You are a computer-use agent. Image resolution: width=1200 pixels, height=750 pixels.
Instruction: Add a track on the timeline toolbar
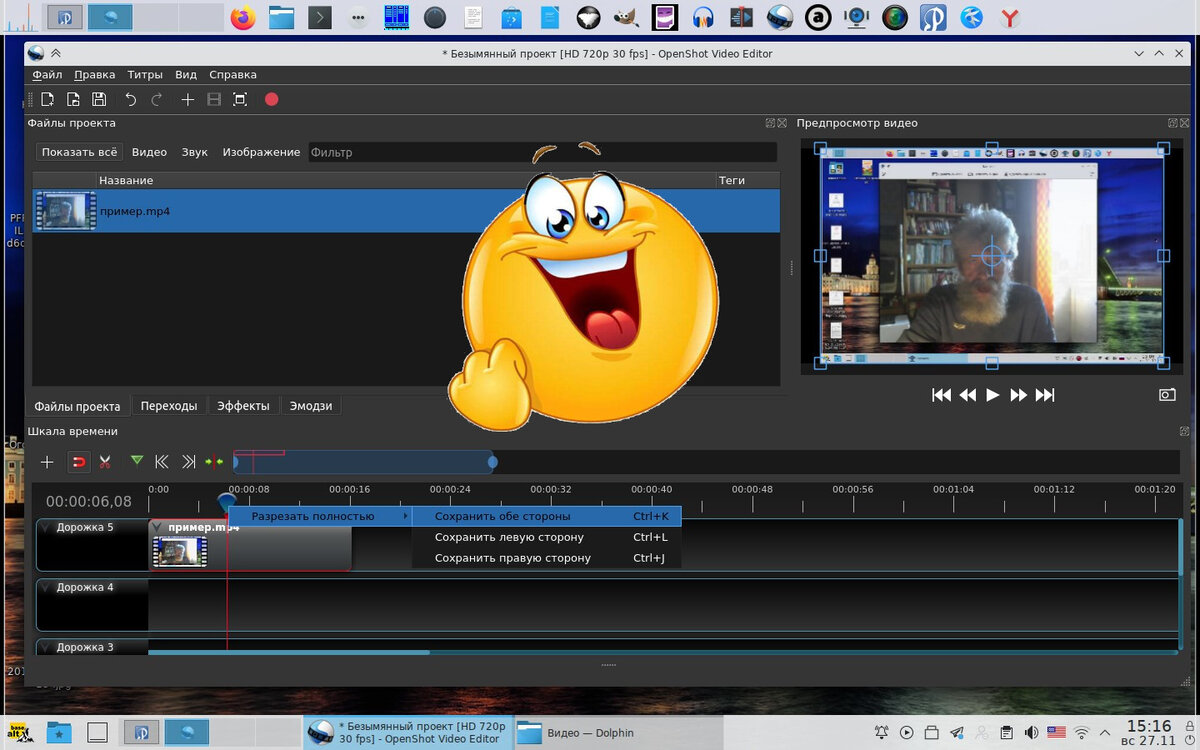pyautogui.click(x=47, y=462)
